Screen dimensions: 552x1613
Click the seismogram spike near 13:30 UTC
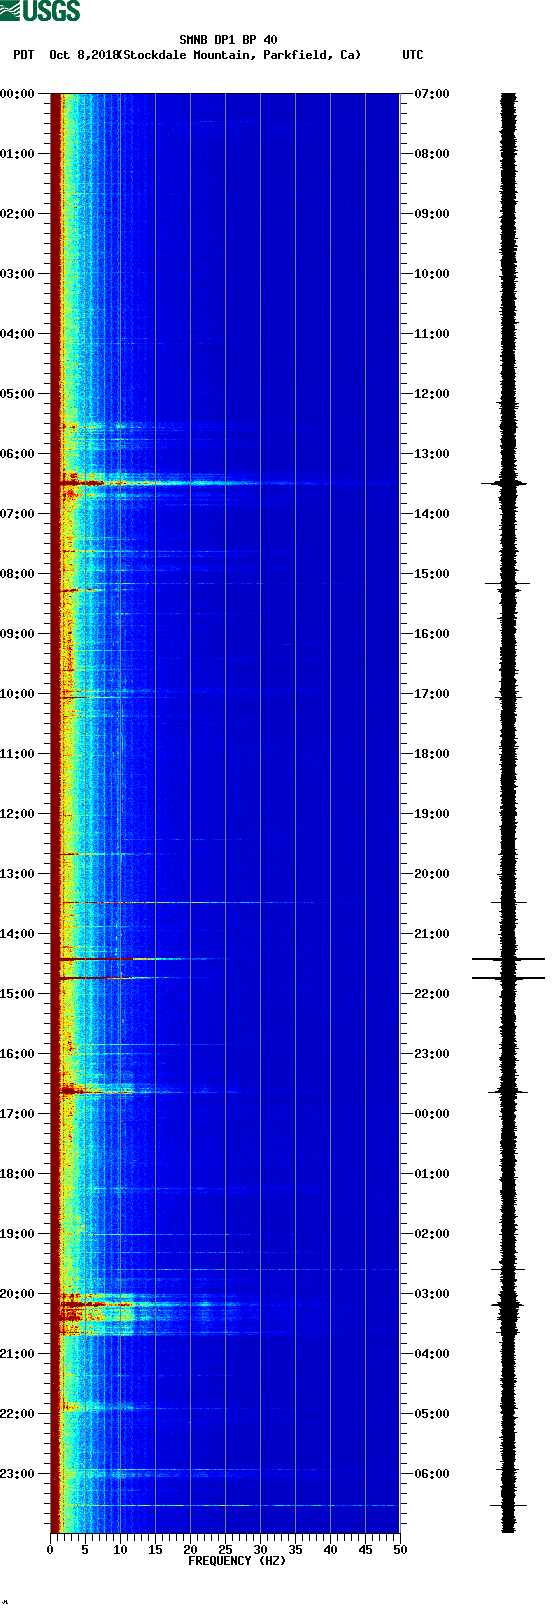pyautogui.click(x=505, y=483)
